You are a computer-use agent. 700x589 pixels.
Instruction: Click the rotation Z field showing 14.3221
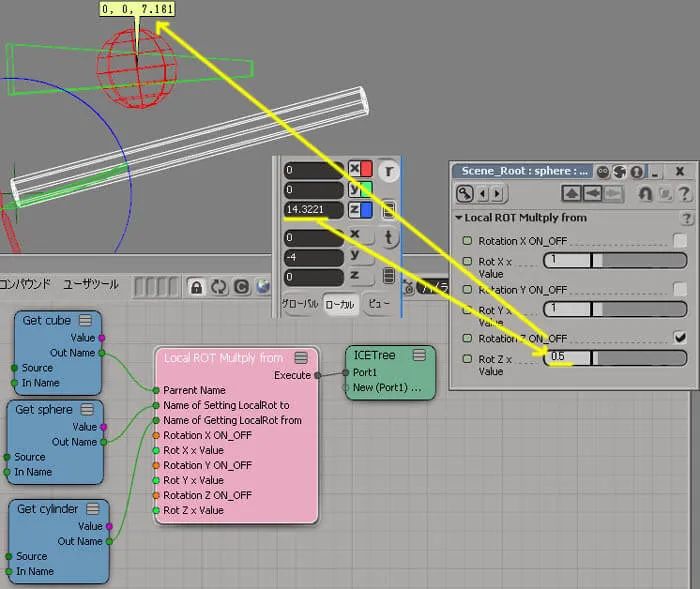pyautogui.click(x=313, y=209)
